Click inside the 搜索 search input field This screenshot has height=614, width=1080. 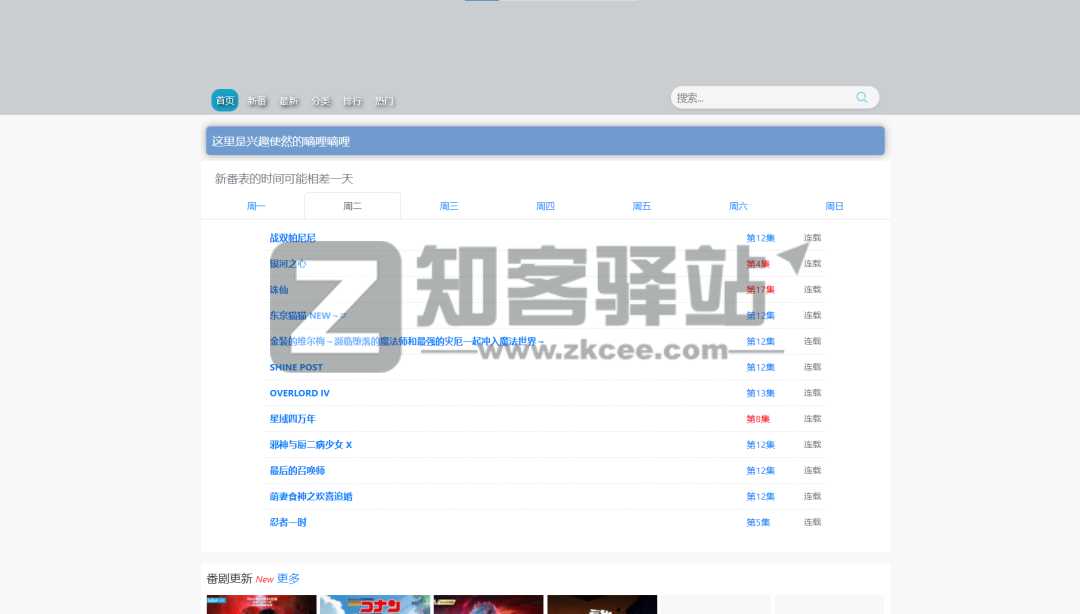[x=760, y=97]
